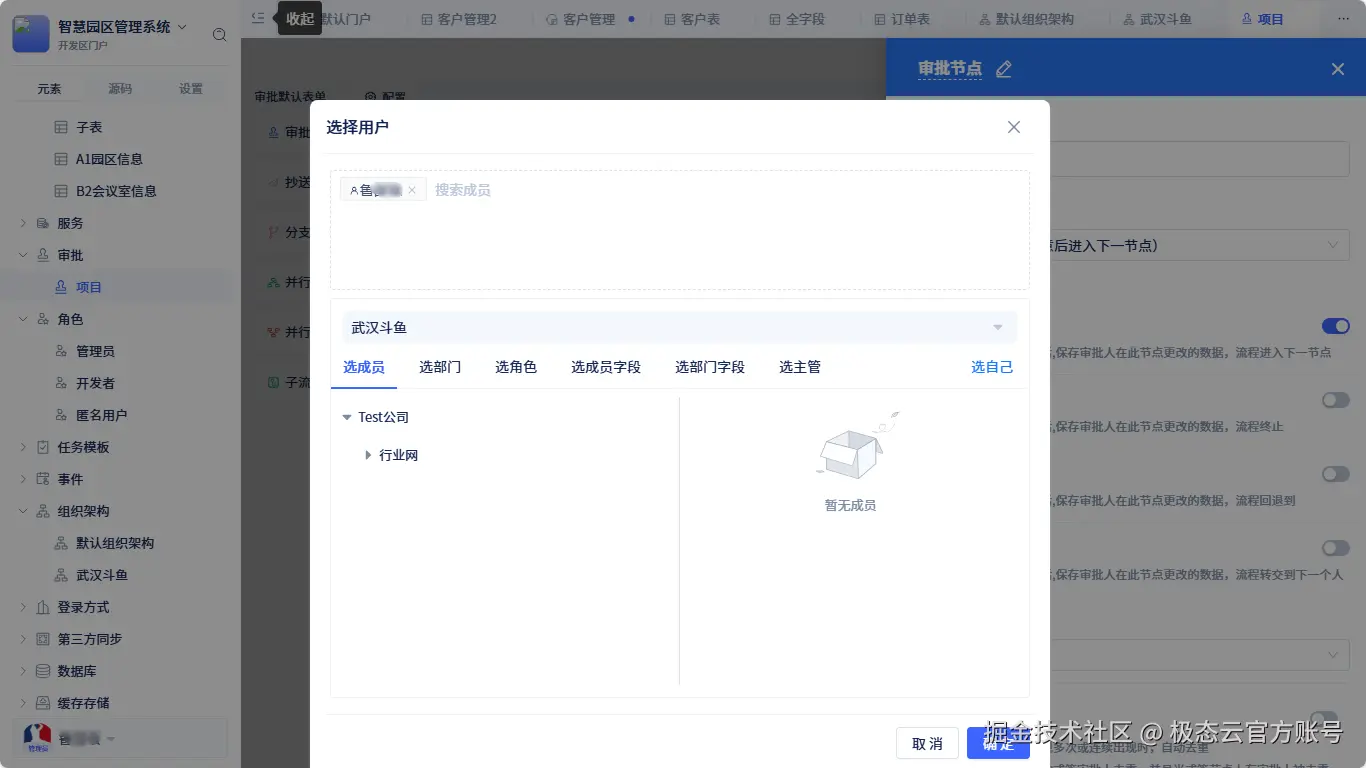The width and height of the screenshot is (1366, 768).
Task: Open the 客户管理2 top tab
Action: click(459, 19)
